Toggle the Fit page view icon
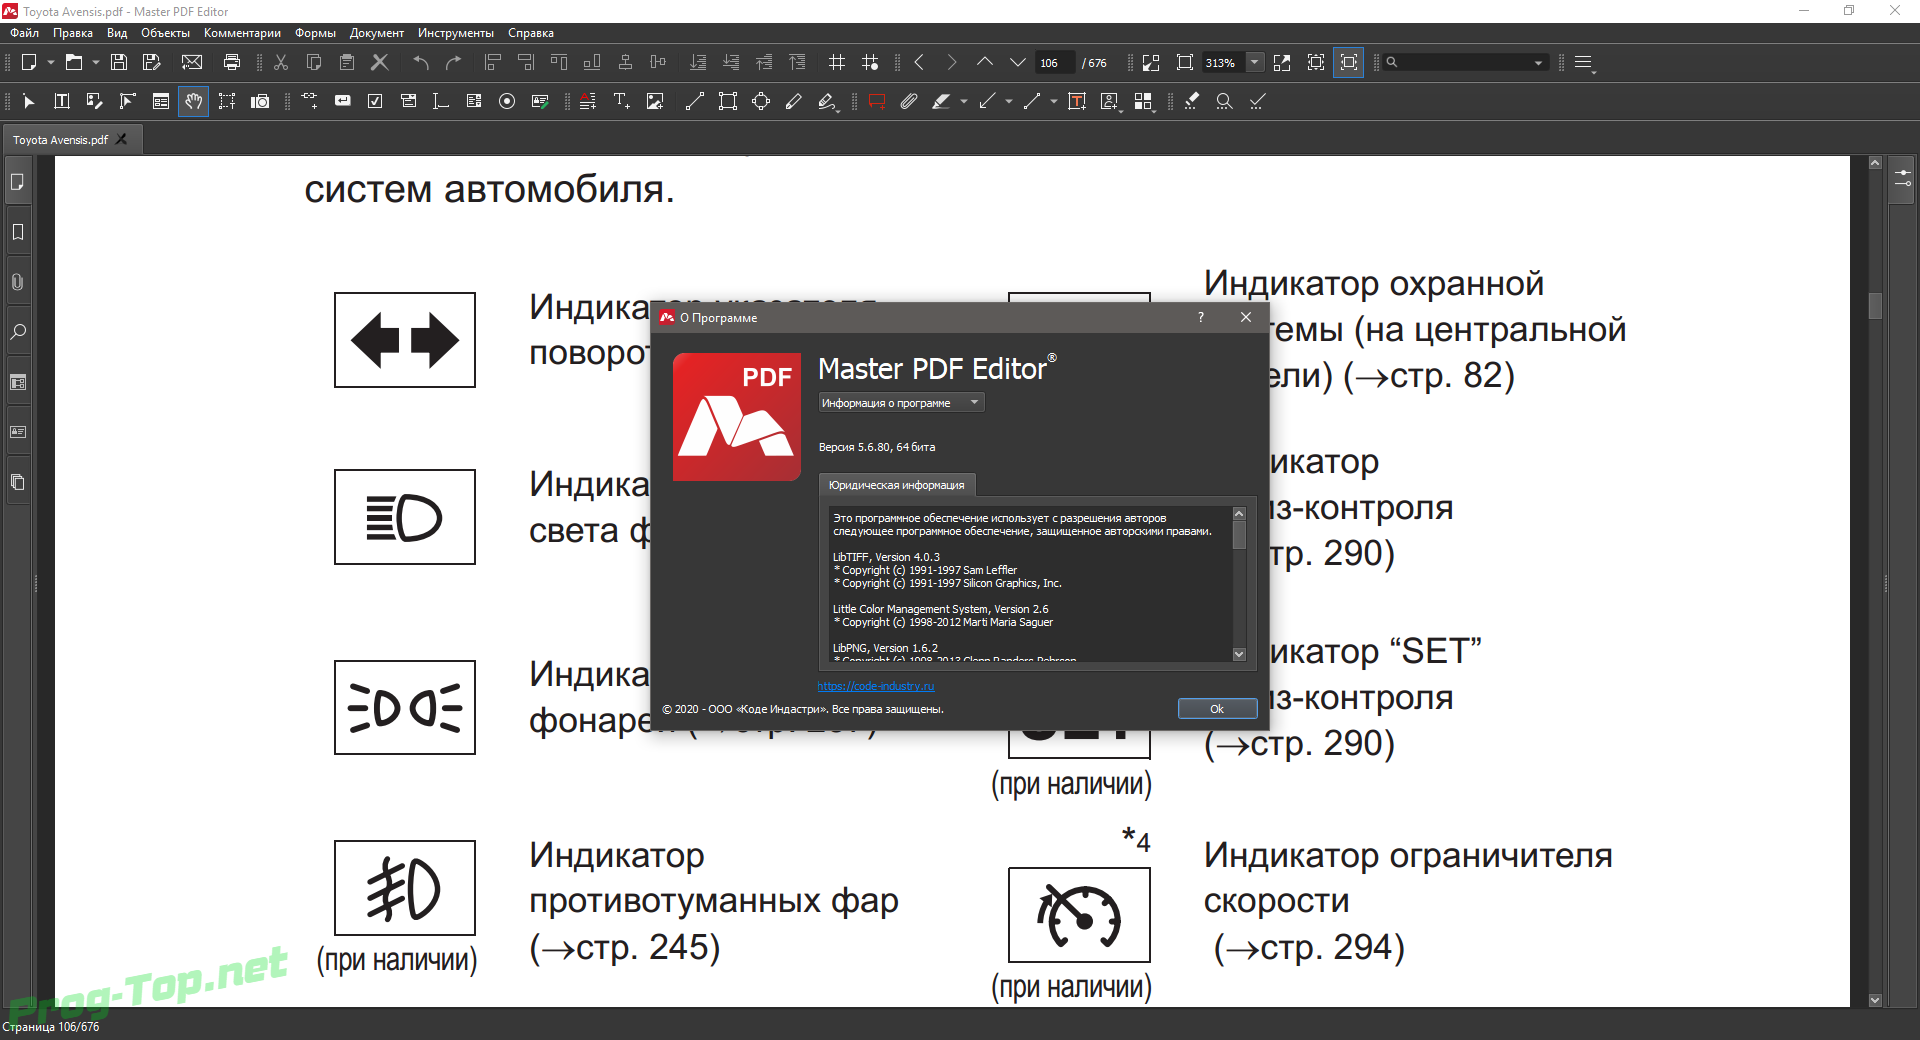 click(1316, 62)
